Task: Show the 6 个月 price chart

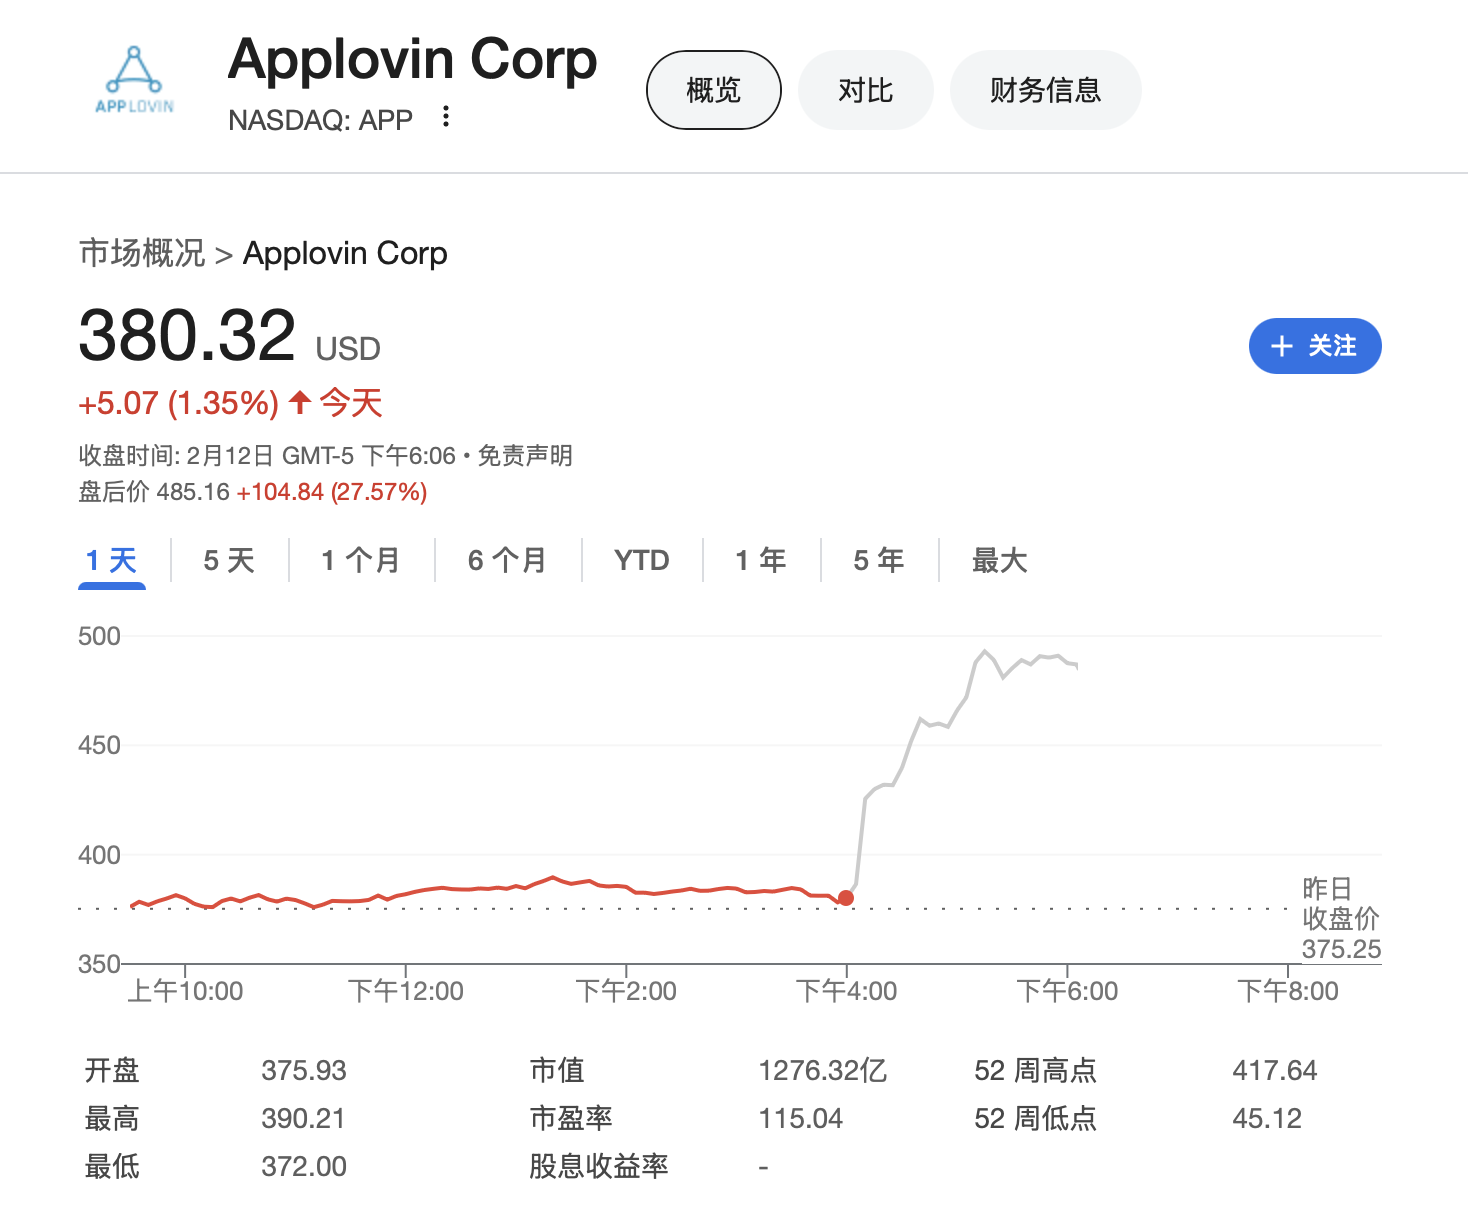Action: [x=507, y=560]
